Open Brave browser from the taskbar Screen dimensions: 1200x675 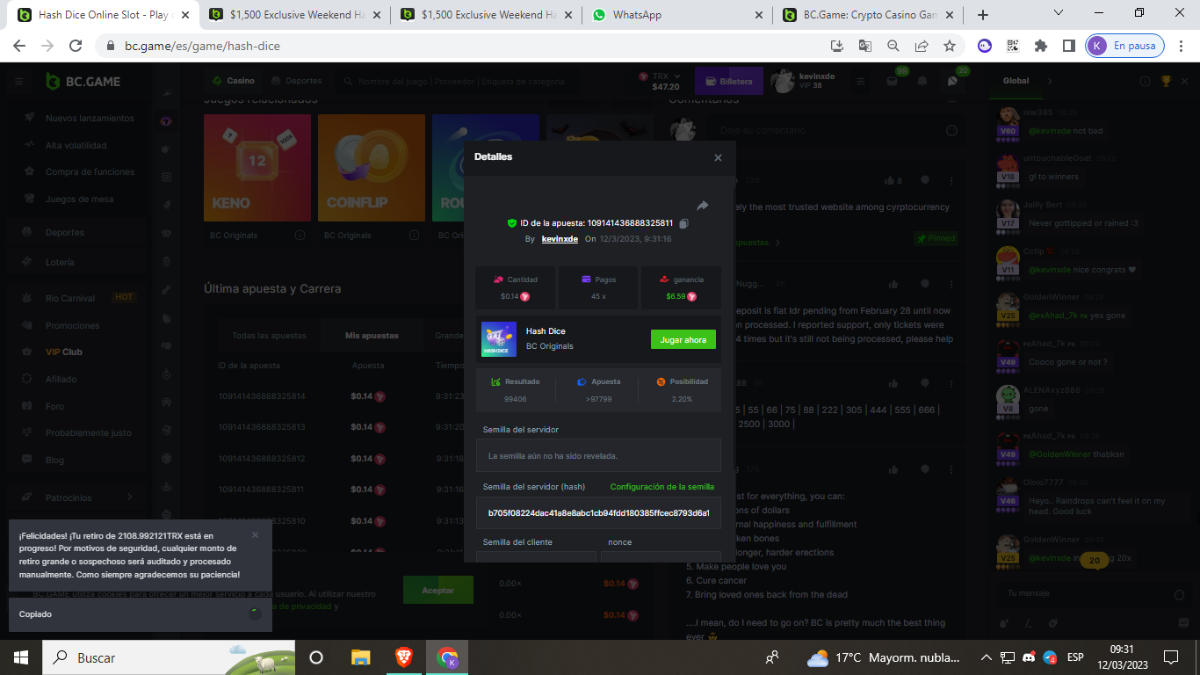point(403,657)
